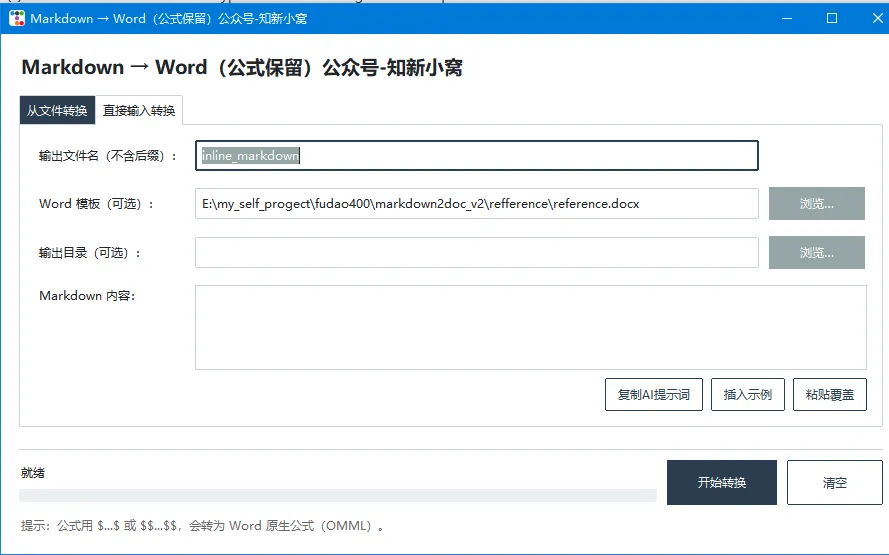Screen dimensions: 889x555
Task: Close the Markdown → Word window
Action: tap(877, 18)
